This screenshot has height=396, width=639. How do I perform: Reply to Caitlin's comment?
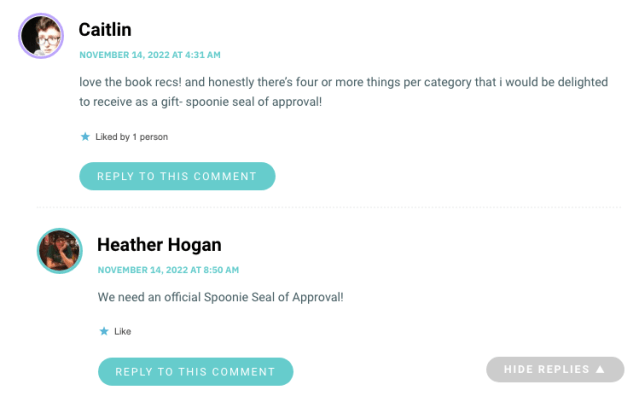177,176
